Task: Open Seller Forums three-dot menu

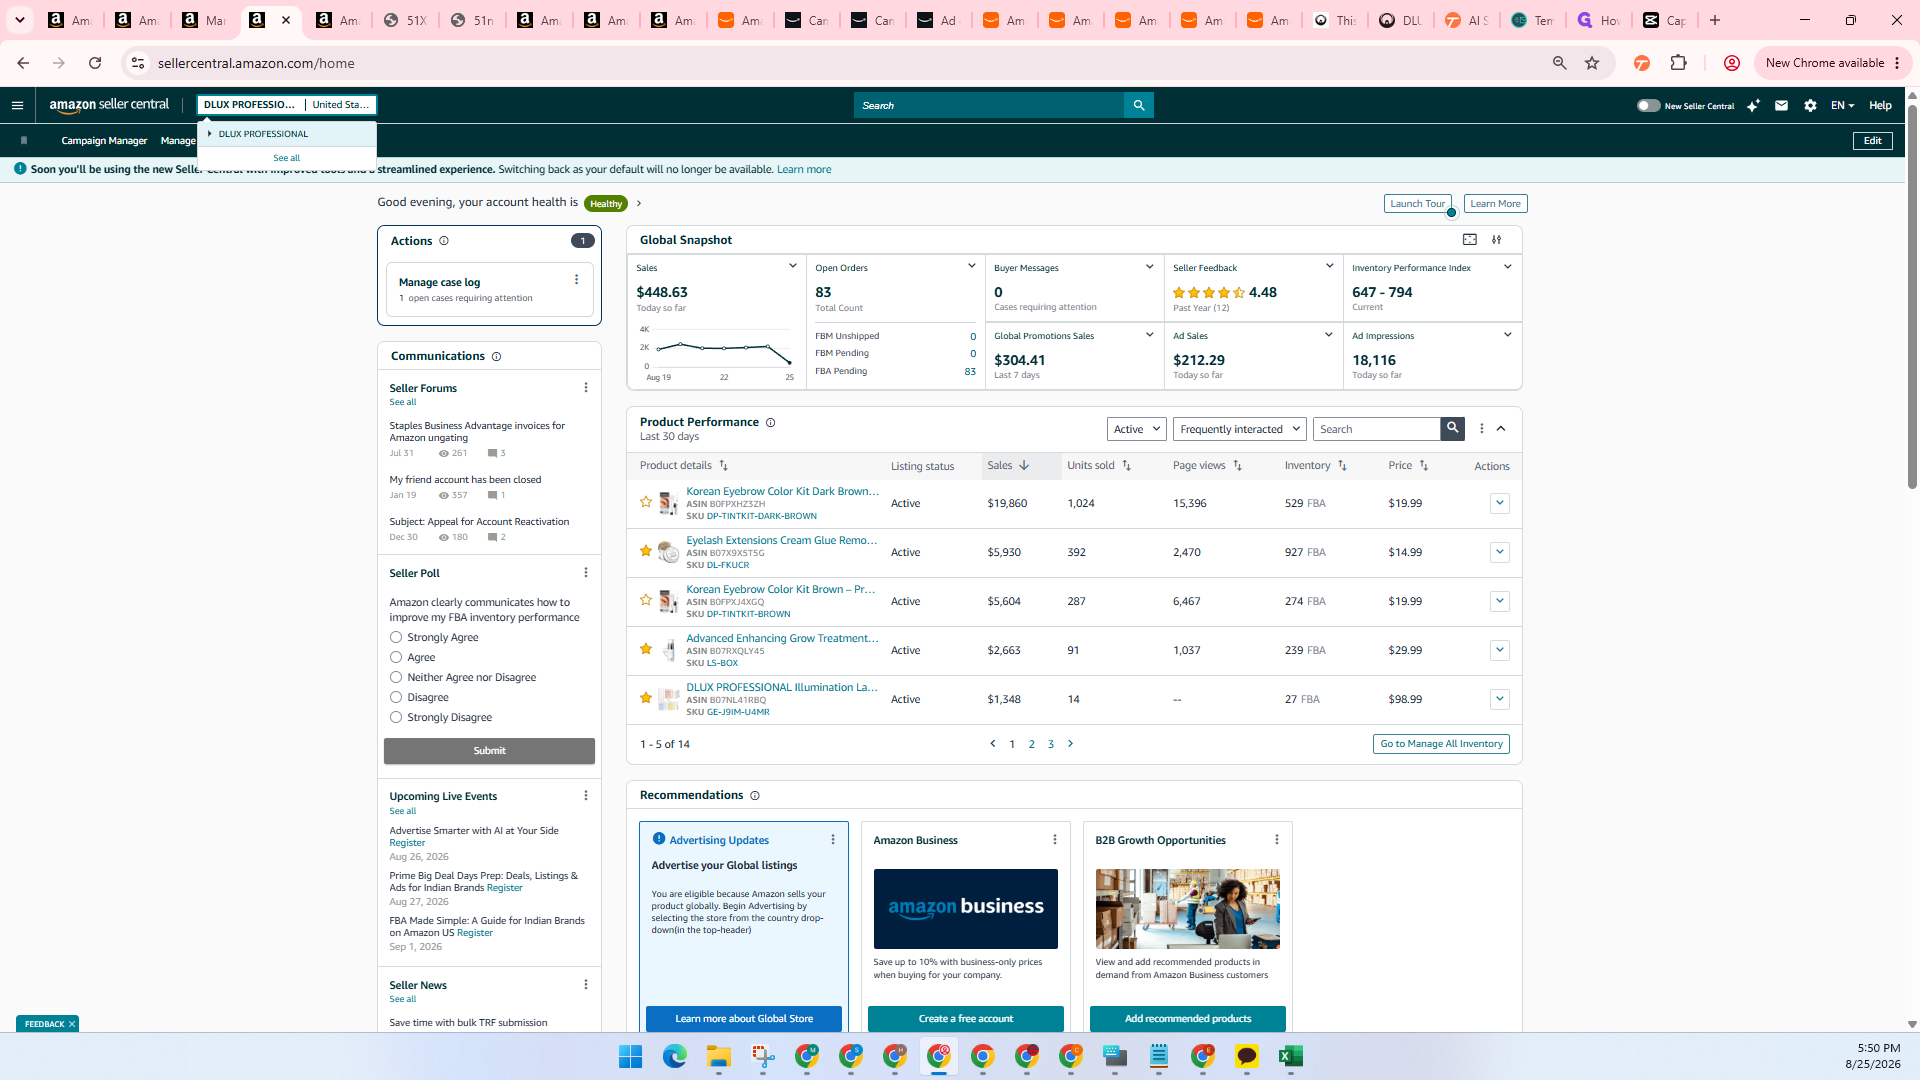Action: click(x=586, y=387)
